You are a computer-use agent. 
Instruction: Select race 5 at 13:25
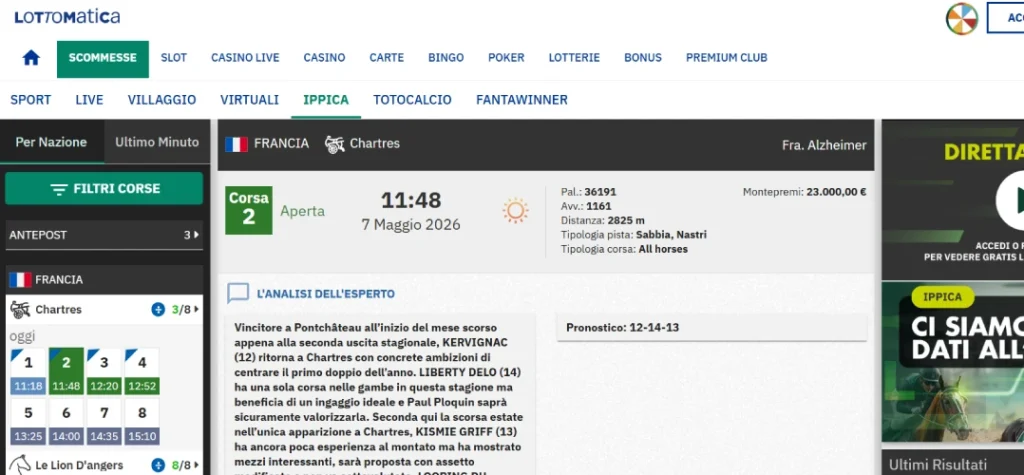28,421
